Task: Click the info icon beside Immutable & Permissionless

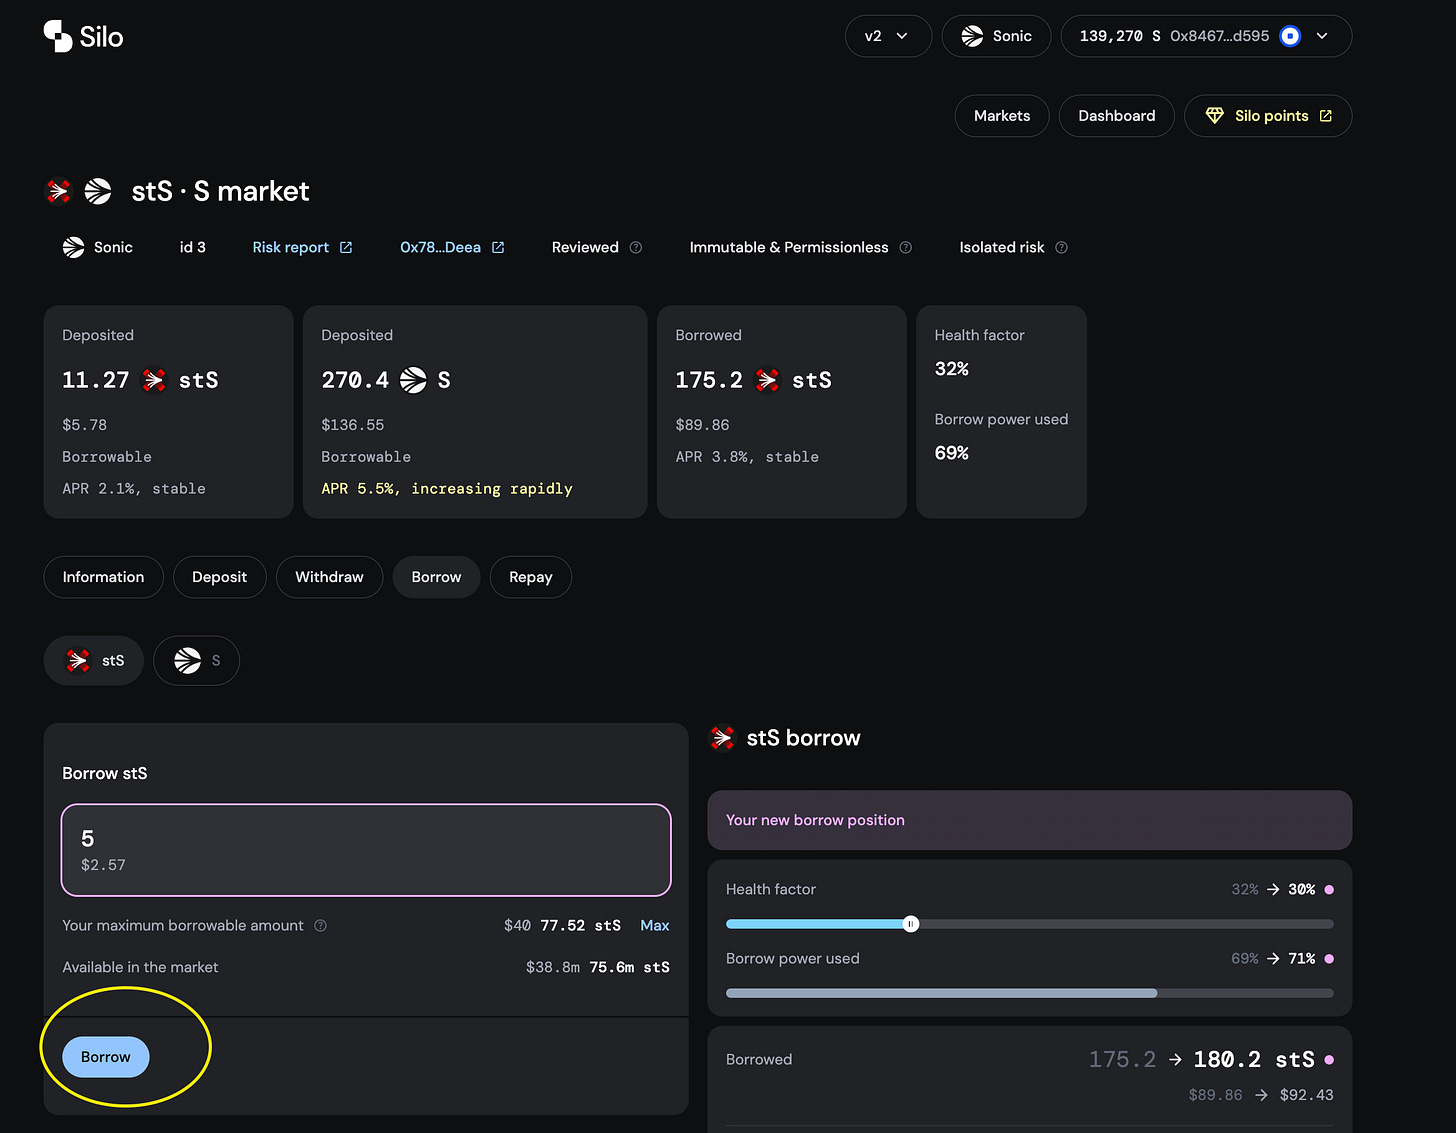Action: pos(906,247)
